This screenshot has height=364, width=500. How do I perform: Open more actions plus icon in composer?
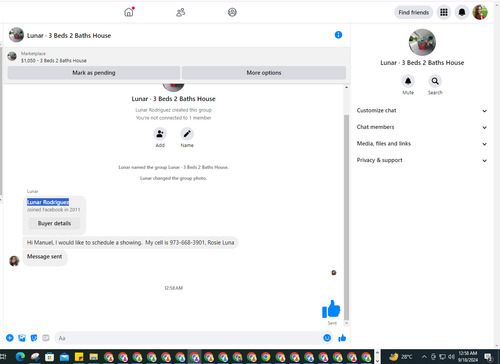coord(10,338)
